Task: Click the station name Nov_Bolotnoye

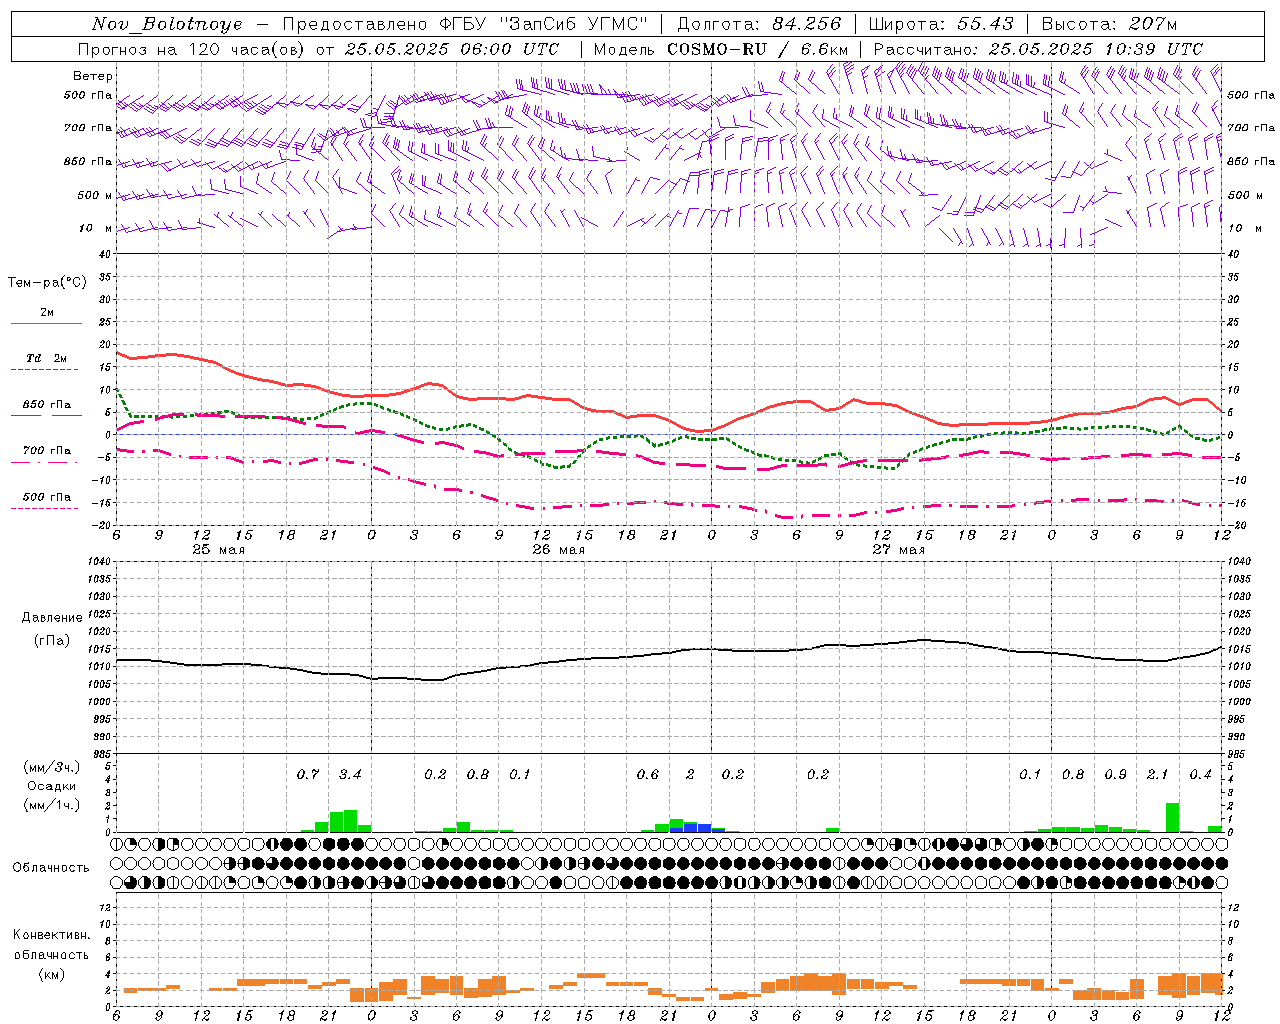Action: tap(167, 24)
